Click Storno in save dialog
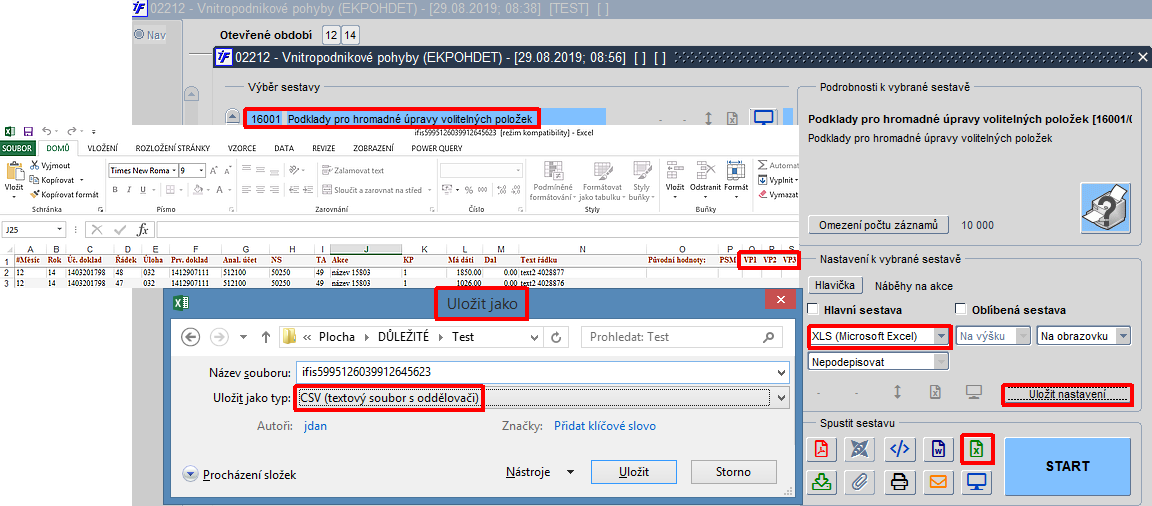 [733, 471]
